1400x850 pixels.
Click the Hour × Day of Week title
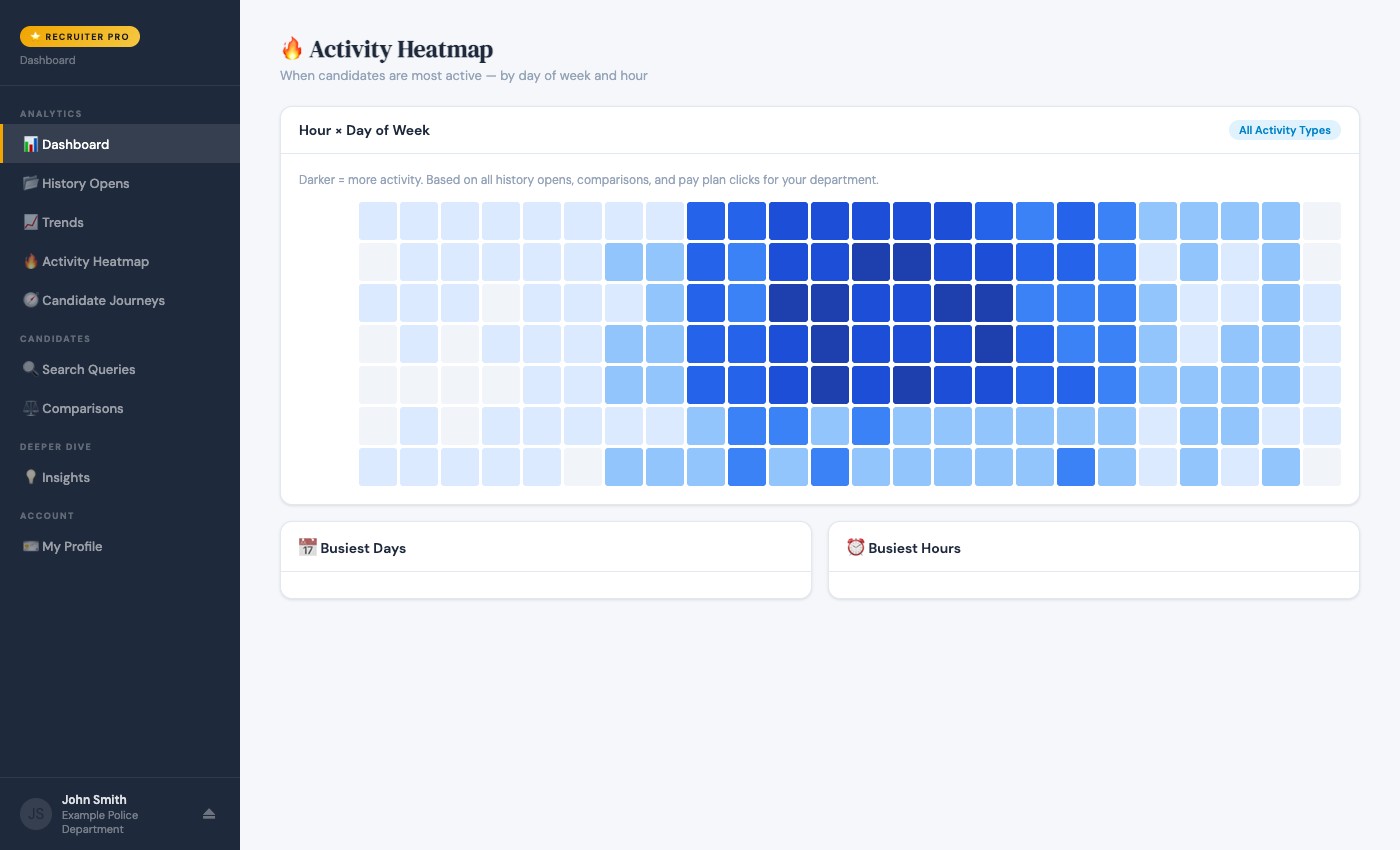click(364, 130)
